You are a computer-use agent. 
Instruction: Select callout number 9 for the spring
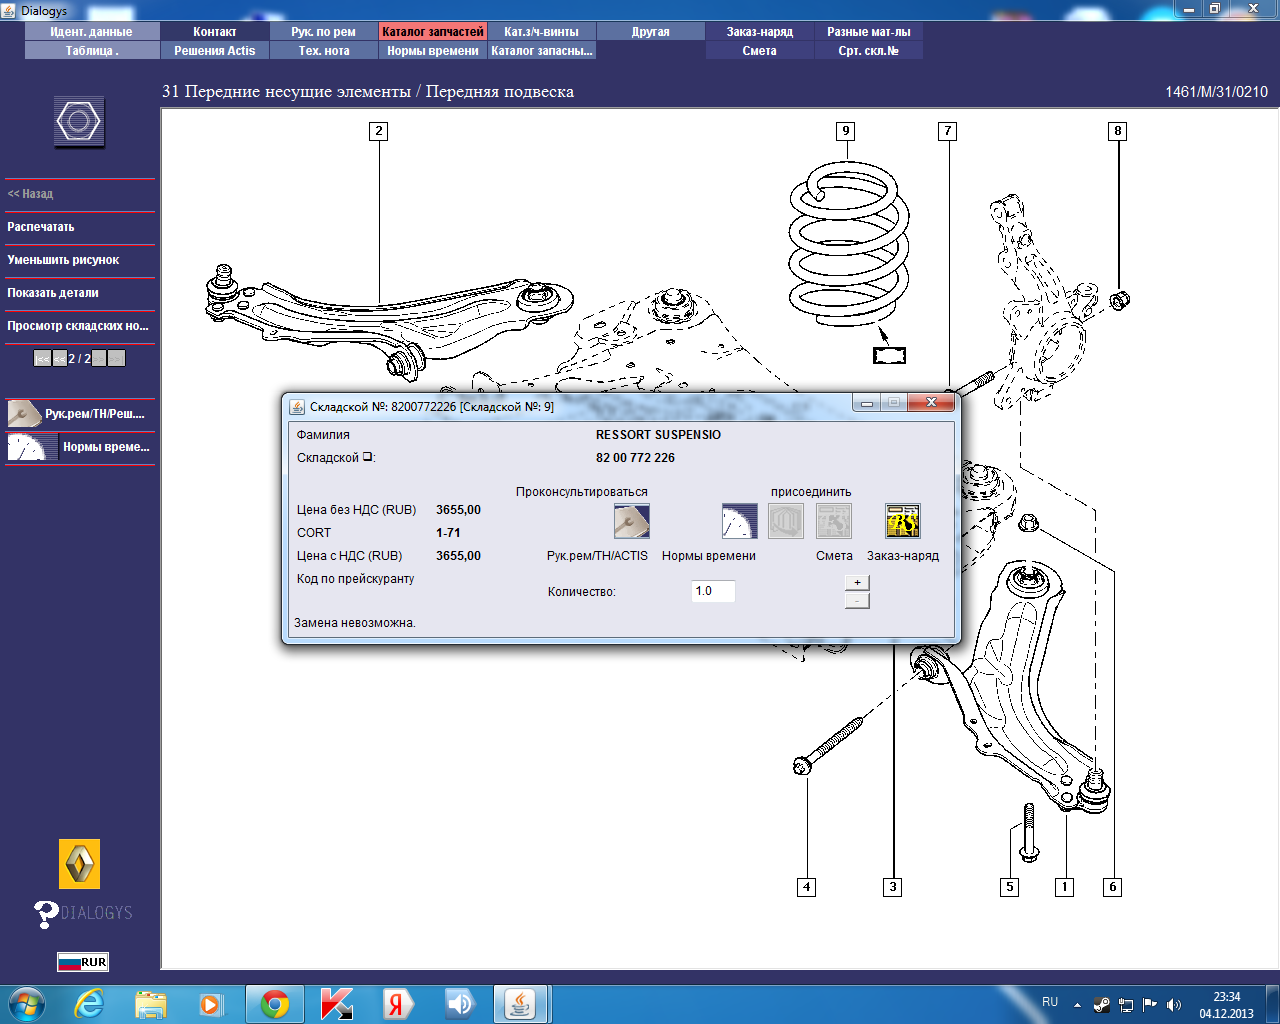(846, 131)
